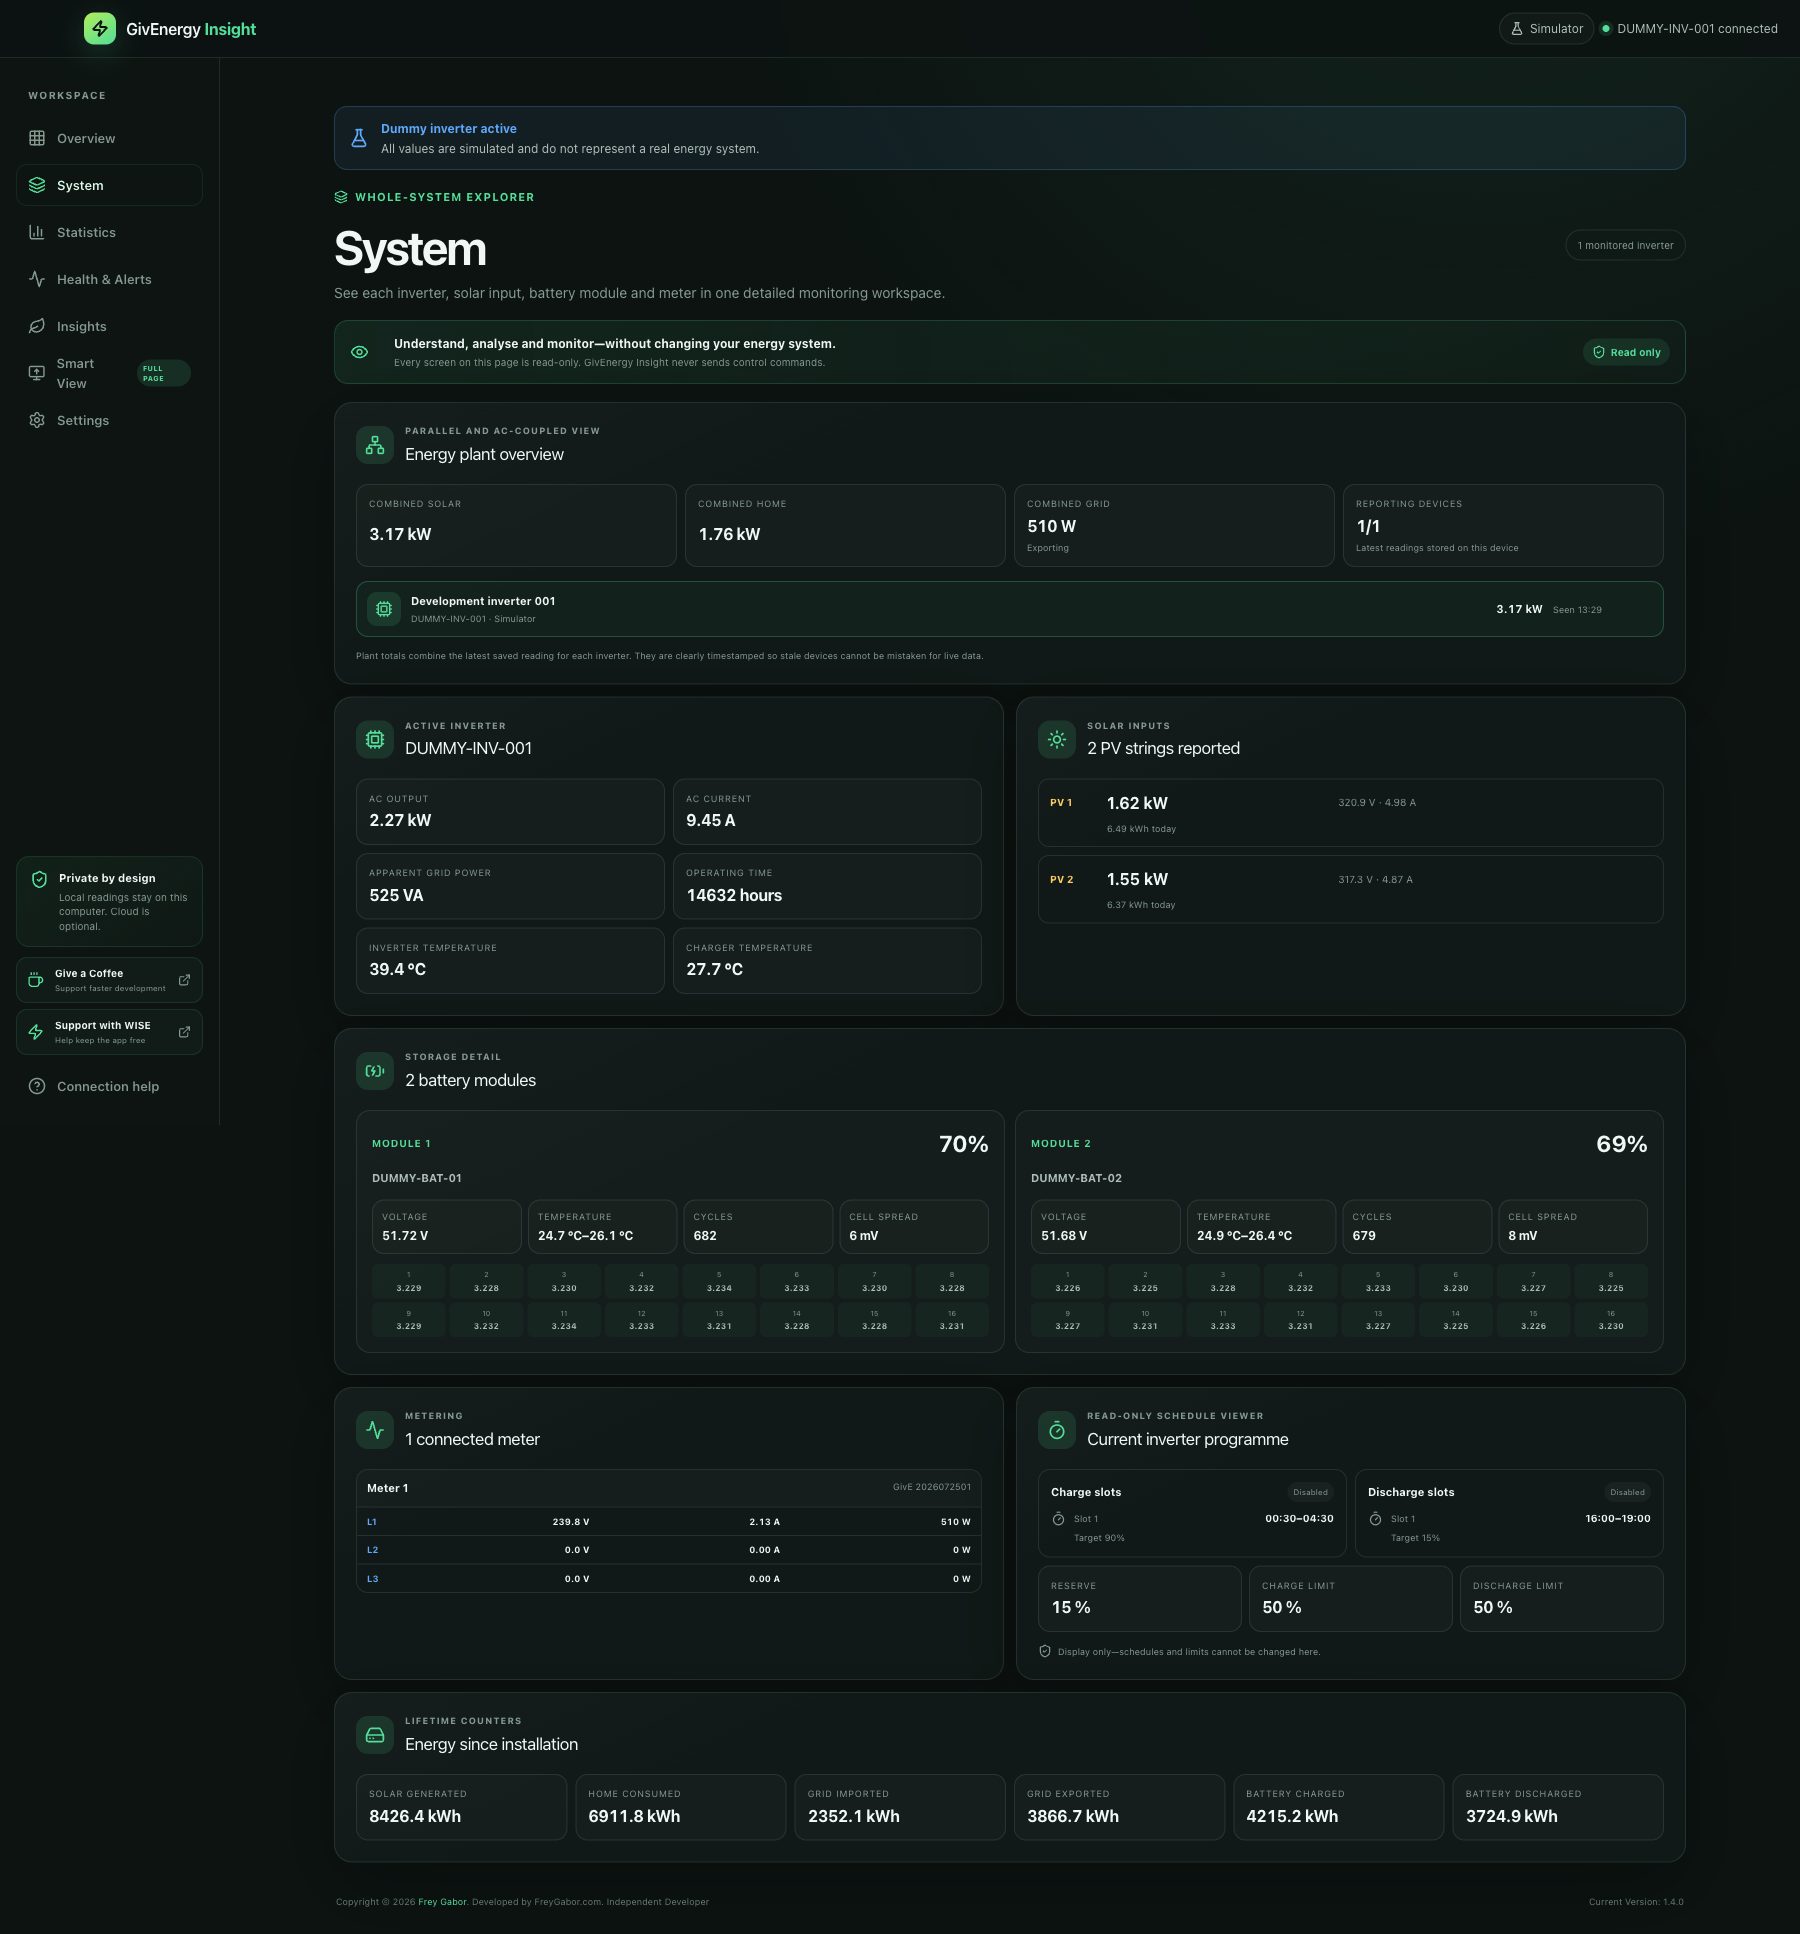Click the DUMMY-INV-001 connected status indicator
The image size is (1800, 1934).
coord(1689,29)
